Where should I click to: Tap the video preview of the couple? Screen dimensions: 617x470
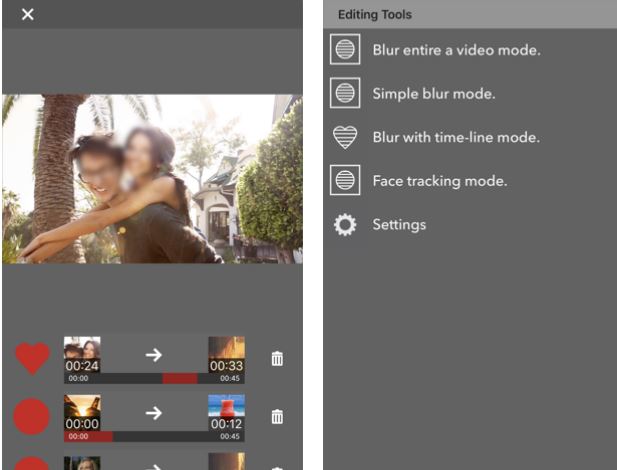tap(152, 179)
